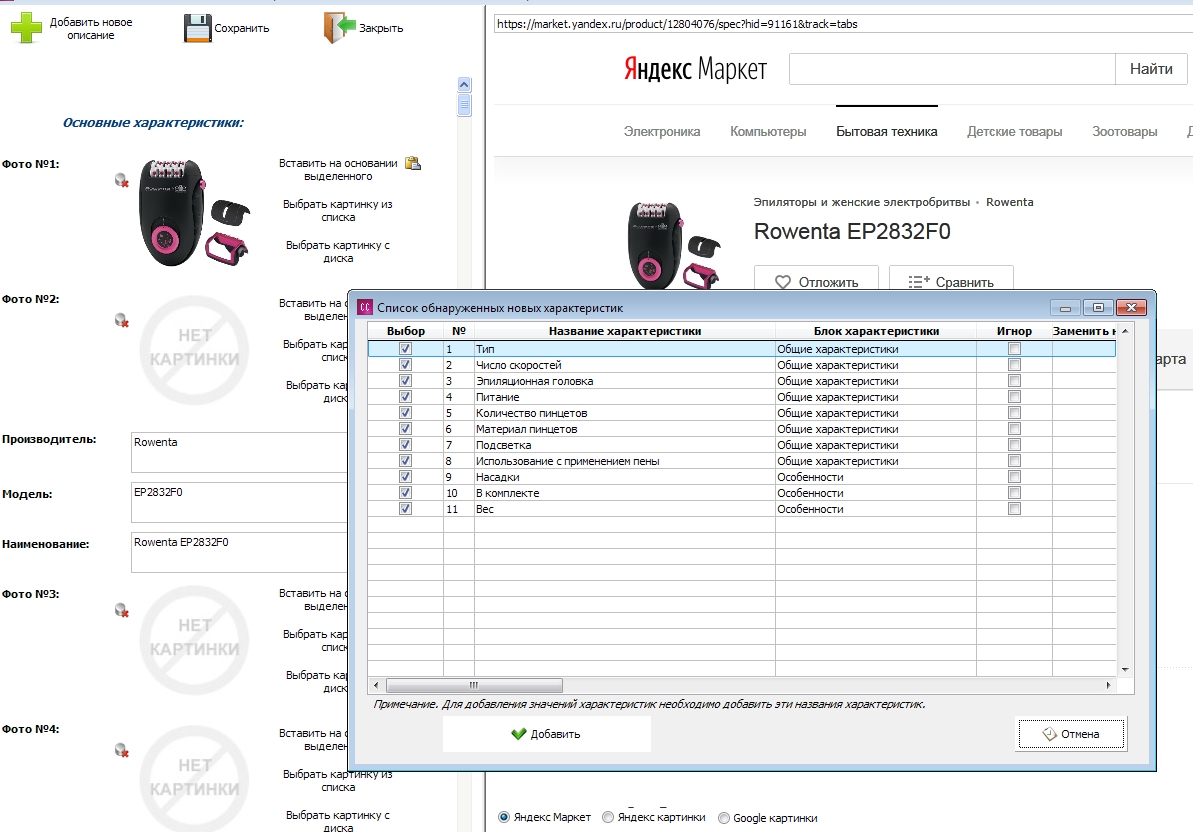The height and width of the screenshot is (832, 1193).
Task: Open 'Эпиляторы и женские электробритвы' breadcrumb link
Action: [x=861, y=202]
